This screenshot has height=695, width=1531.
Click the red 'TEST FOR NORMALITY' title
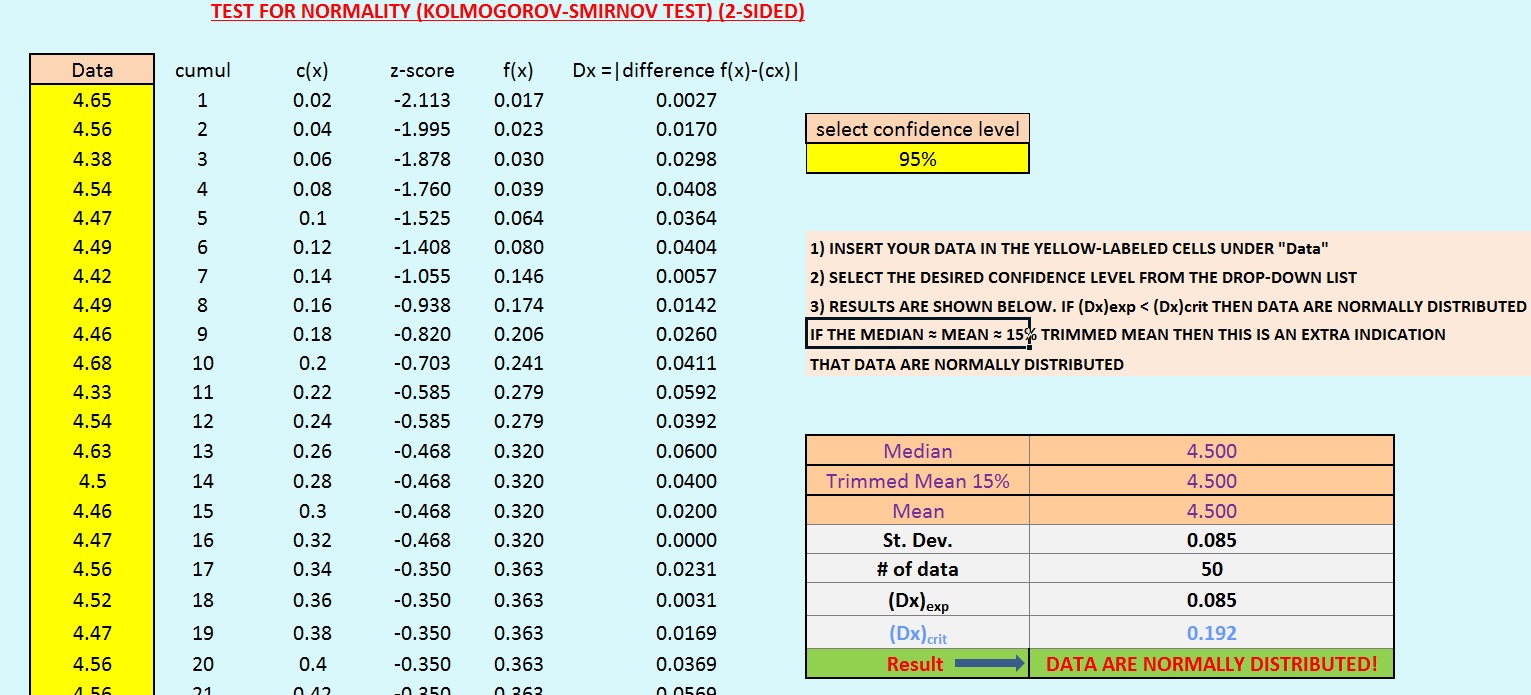pos(508,12)
